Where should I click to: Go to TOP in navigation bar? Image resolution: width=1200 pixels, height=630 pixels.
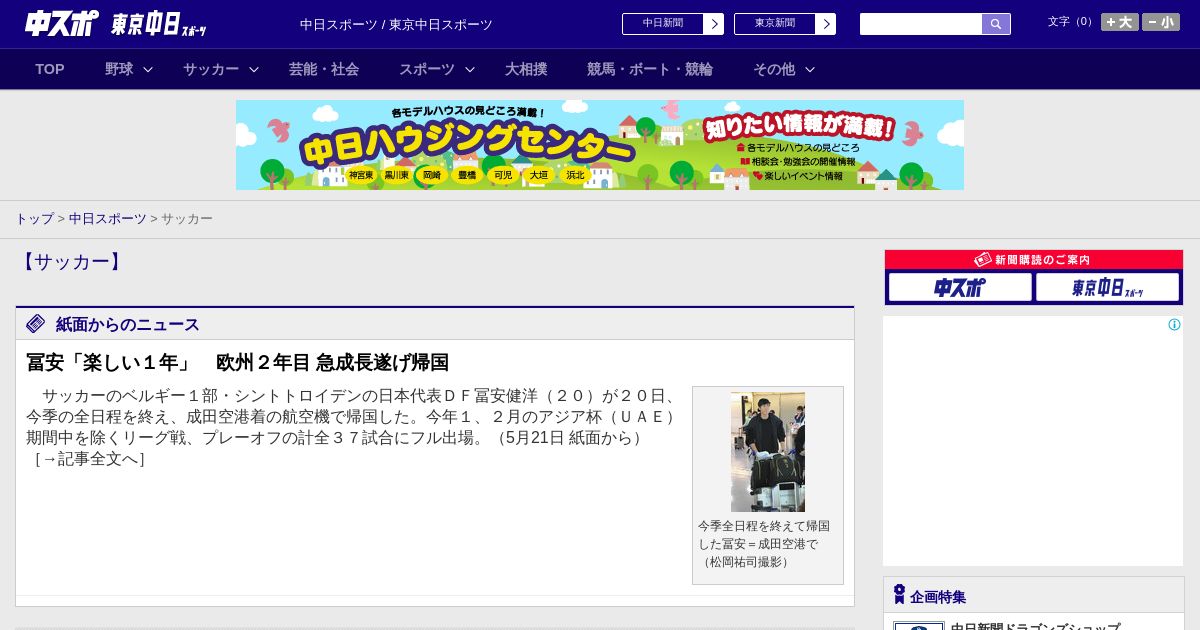tap(50, 69)
